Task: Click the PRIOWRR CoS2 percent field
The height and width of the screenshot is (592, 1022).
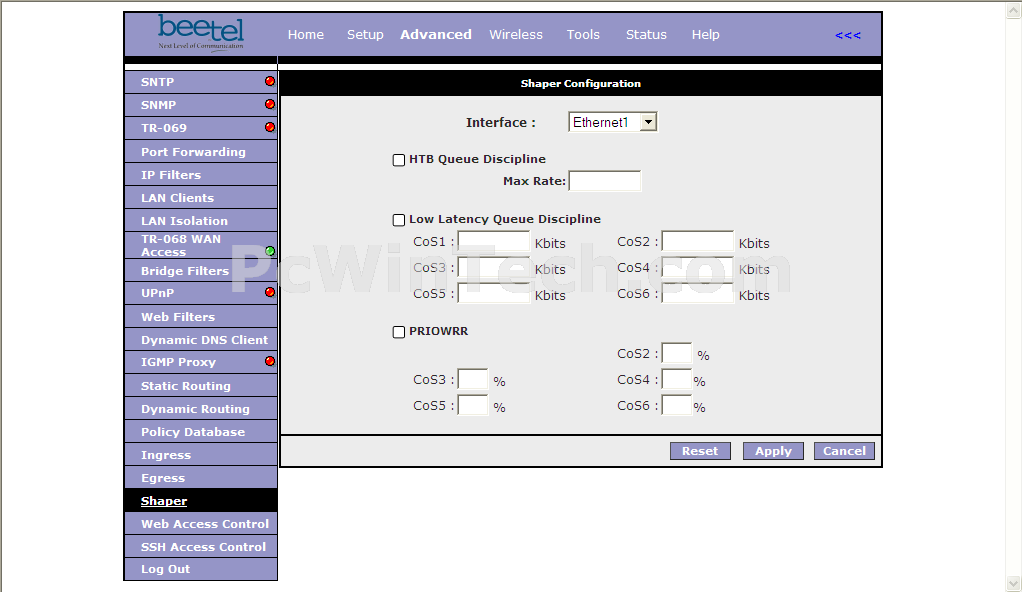Action: click(x=677, y=353)
